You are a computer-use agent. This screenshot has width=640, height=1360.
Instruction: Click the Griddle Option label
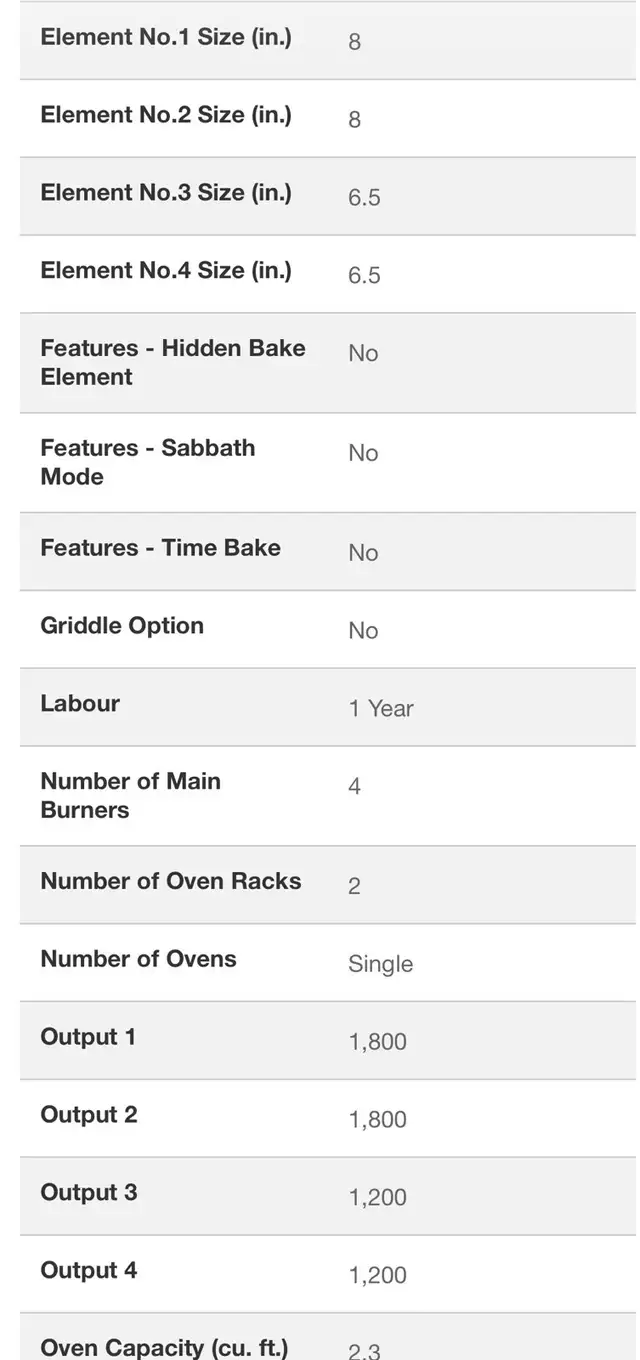pos(122,626)
